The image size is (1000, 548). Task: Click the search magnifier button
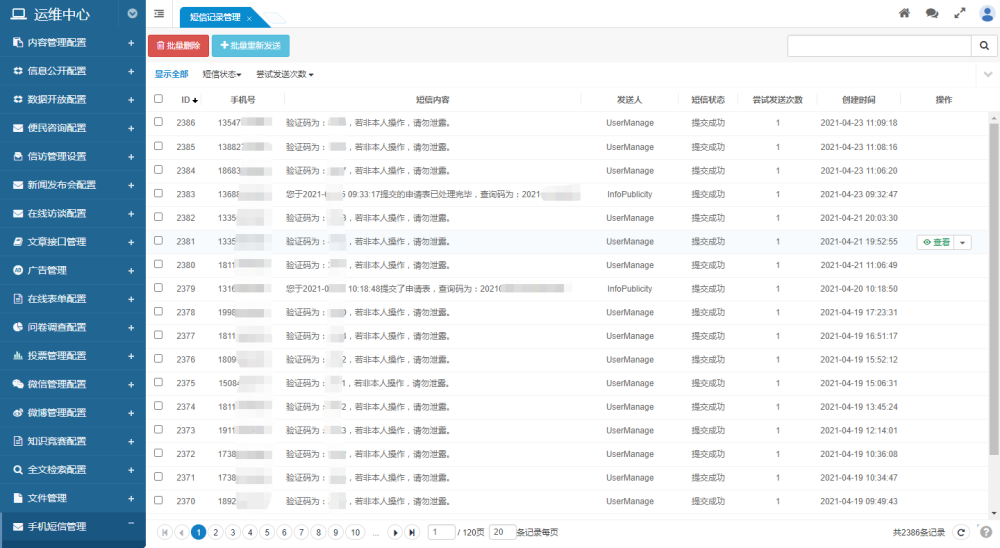[984, 46]
